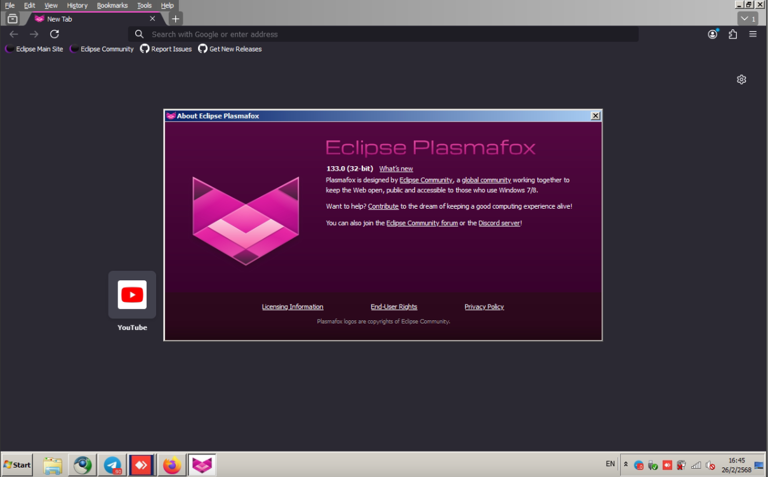Go forward using the forward arrow
This screenshot has height=477, width=768.
[x=34, y=34]
